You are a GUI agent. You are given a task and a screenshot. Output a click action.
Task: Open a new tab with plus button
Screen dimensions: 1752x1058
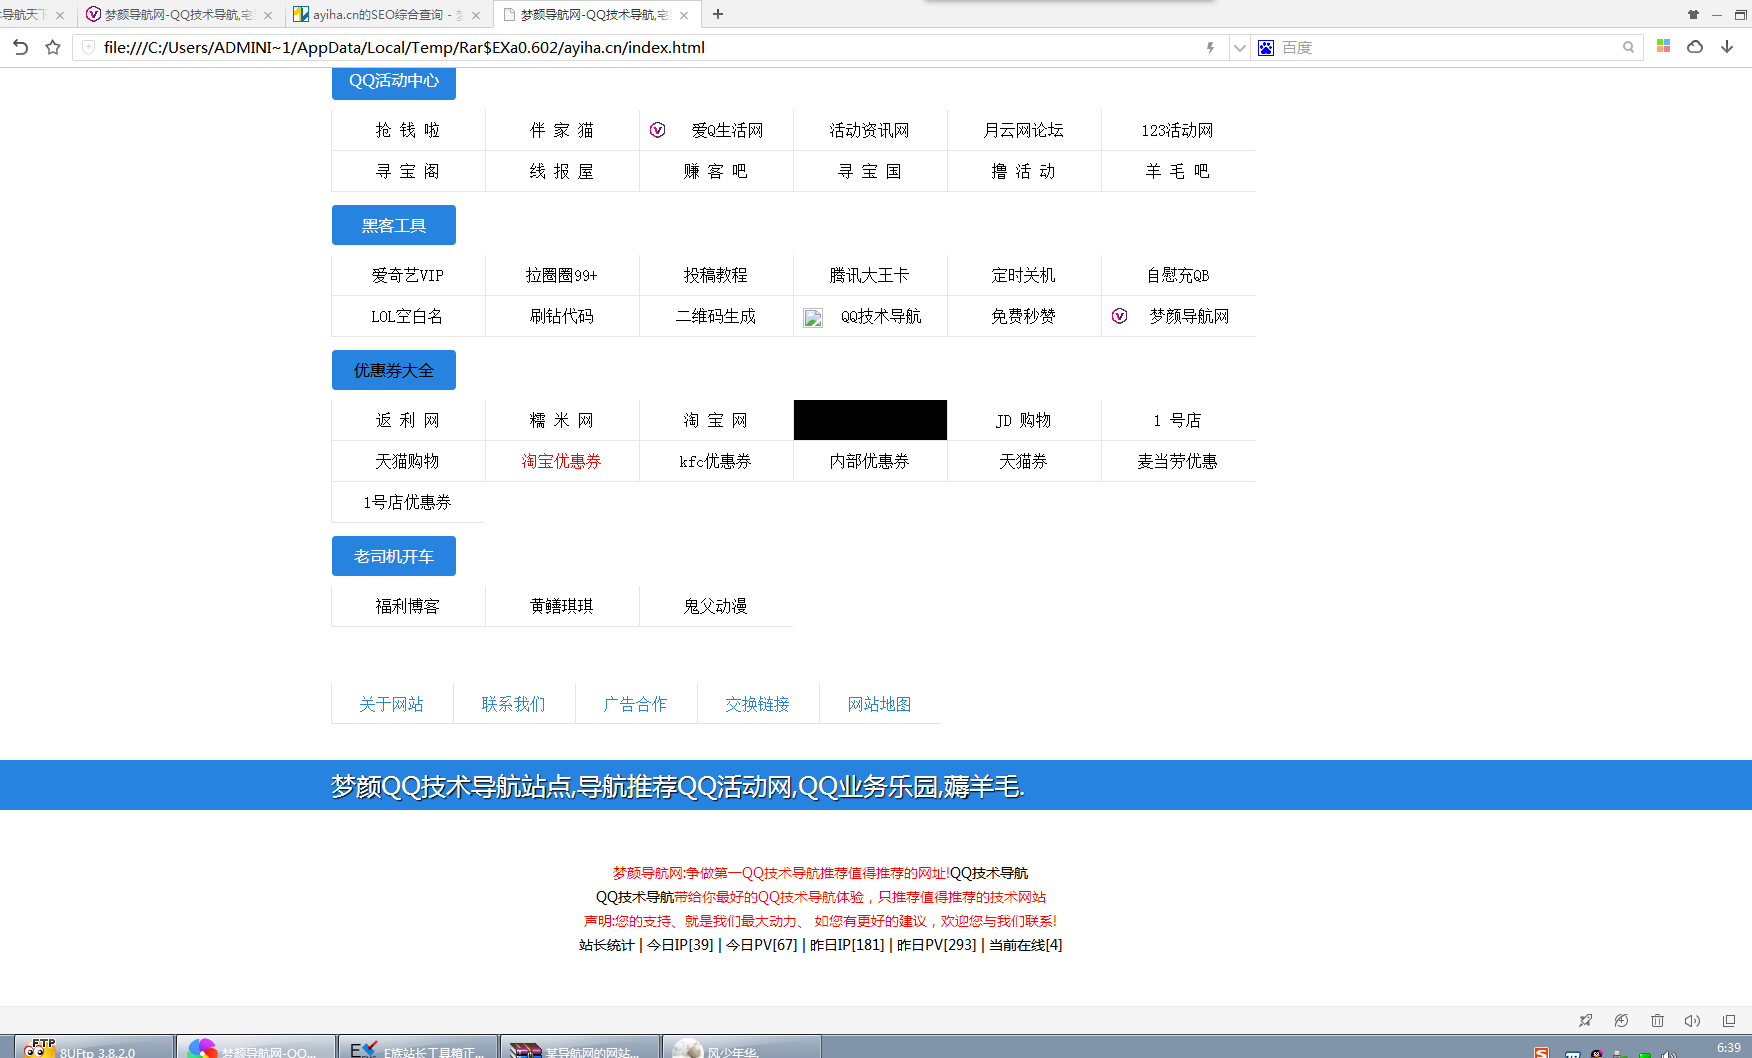pyautogui.click(x=718, y=14)
